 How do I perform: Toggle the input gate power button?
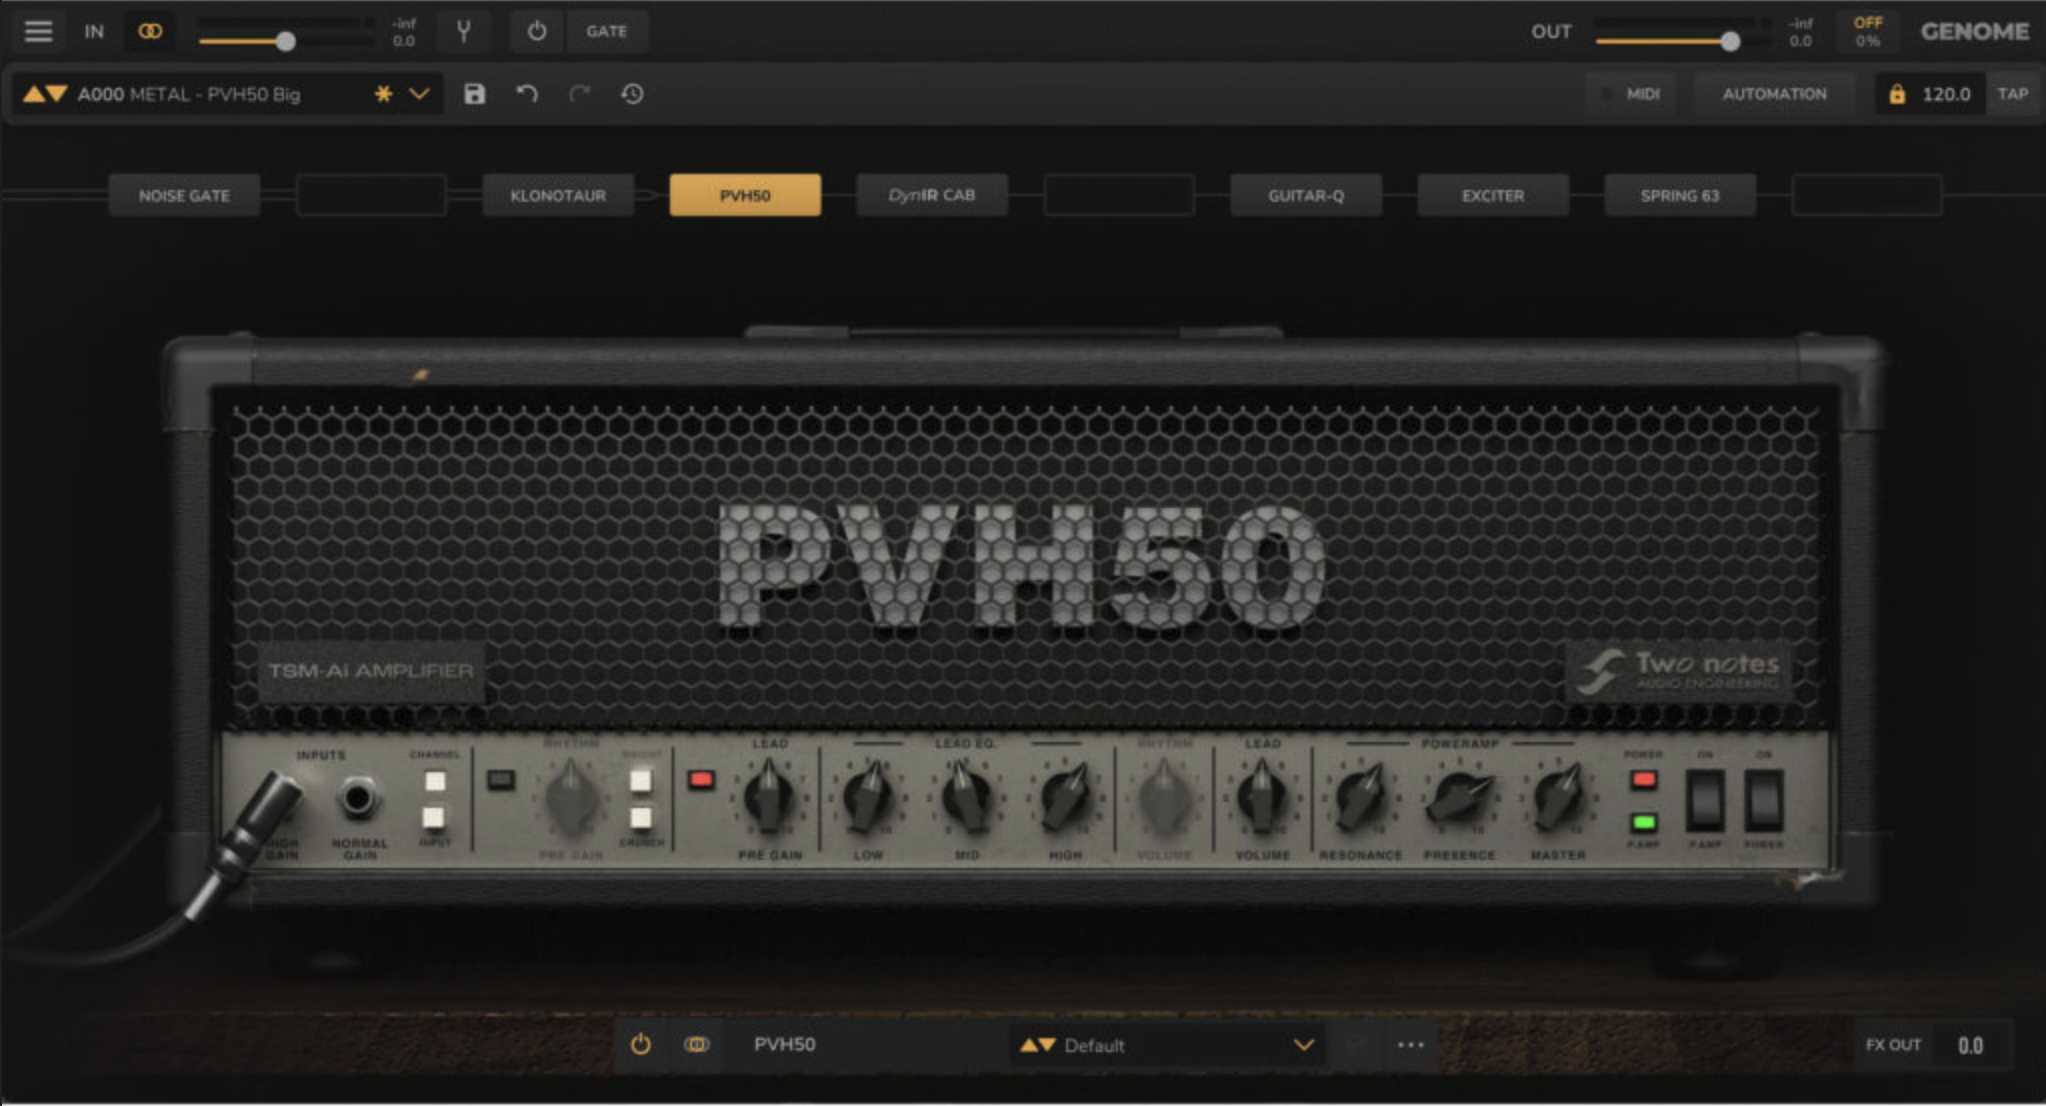(x=537, y=31)
